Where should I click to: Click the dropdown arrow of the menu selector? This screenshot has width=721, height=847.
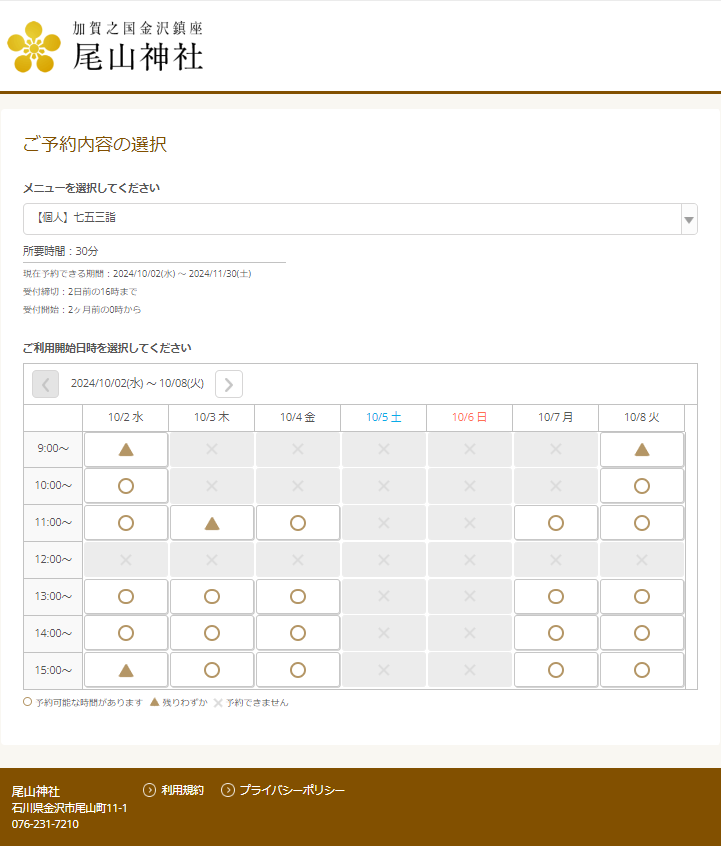[688, 219]
